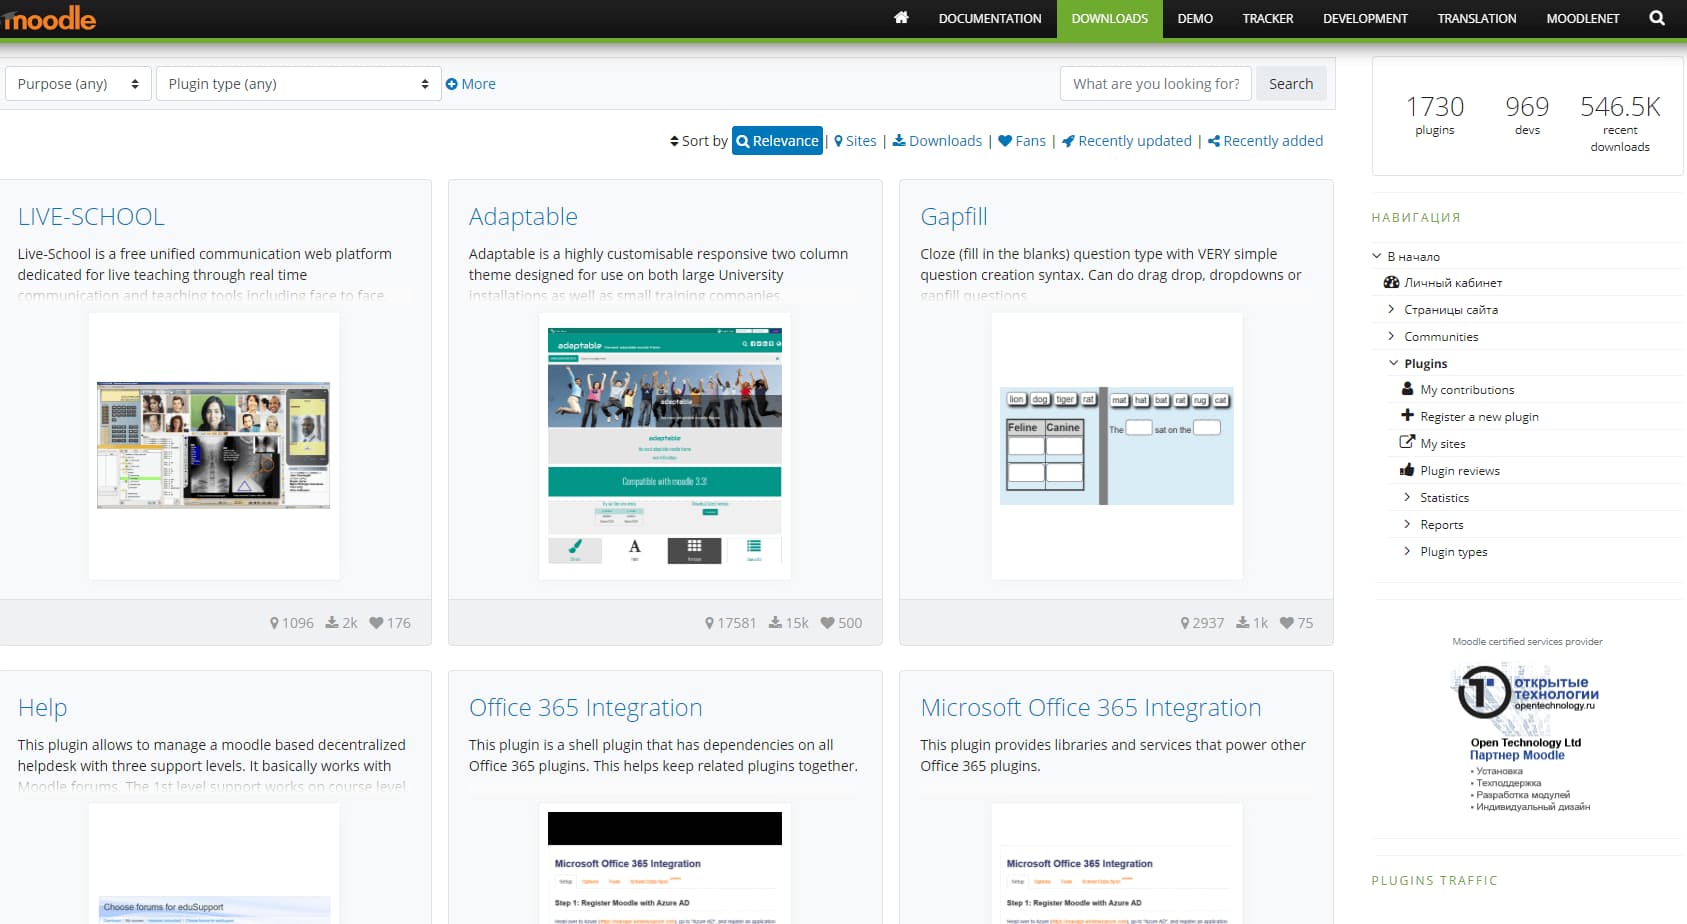
Task: Open the MOODLENET menu item
Action: (x=1583, y=19)
